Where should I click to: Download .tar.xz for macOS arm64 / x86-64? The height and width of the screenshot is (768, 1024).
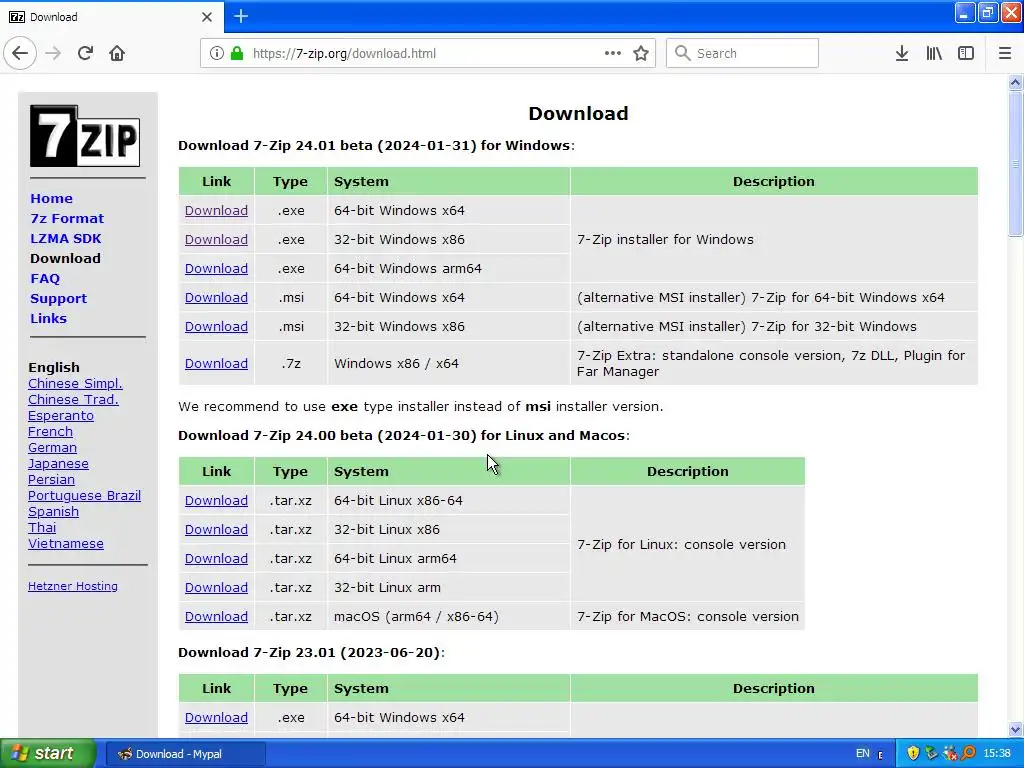[x=216, y=616]
